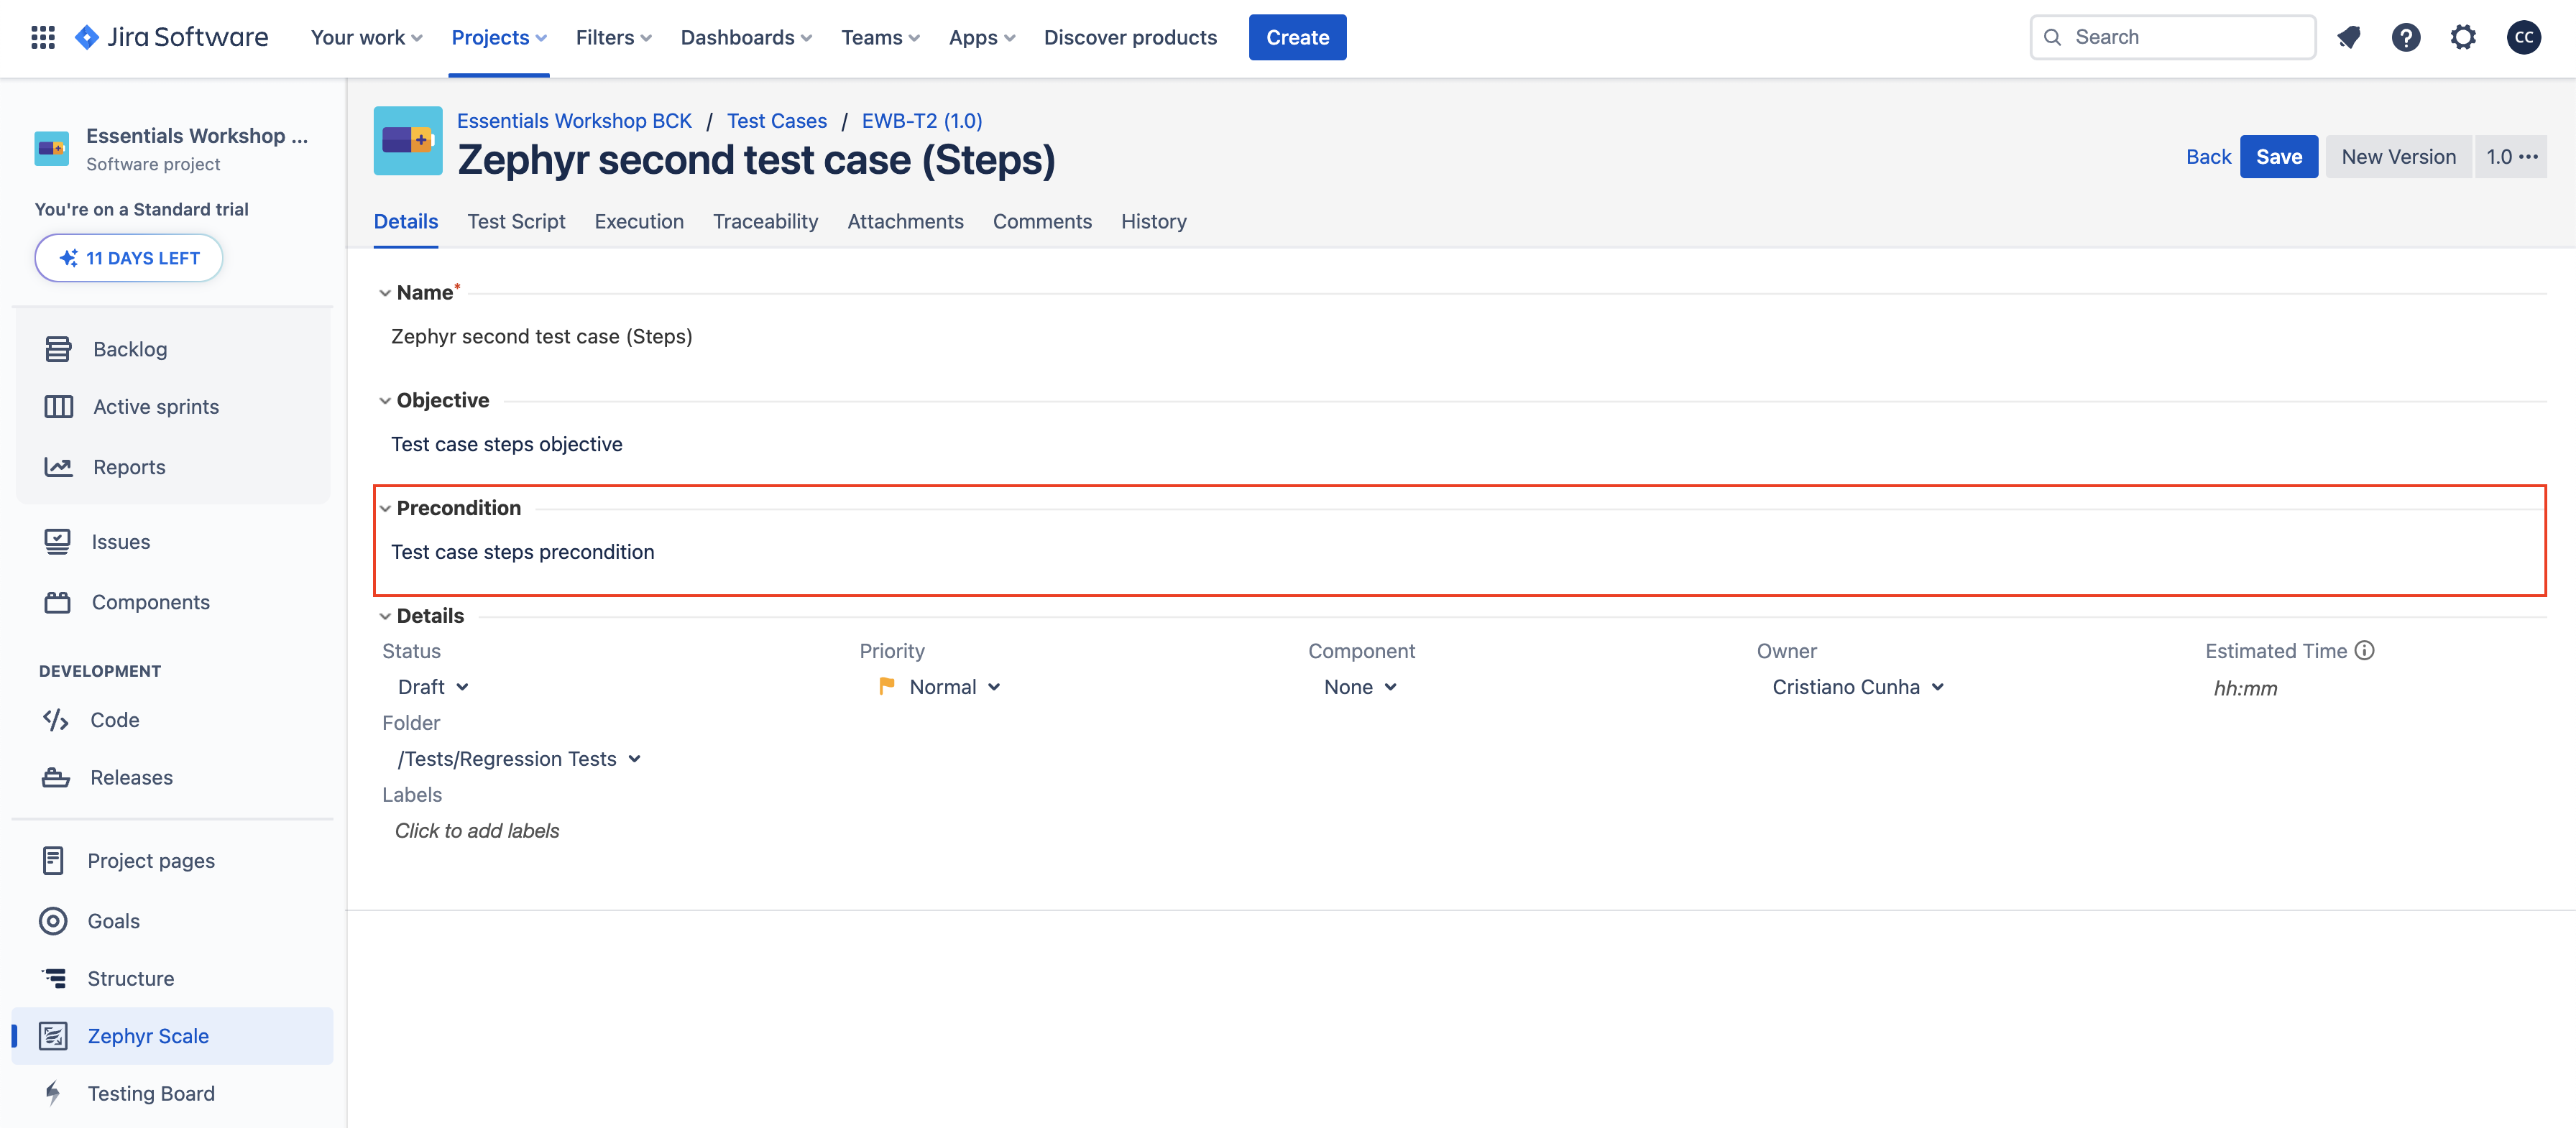Click the Code icon under Development

coord(55,720)
